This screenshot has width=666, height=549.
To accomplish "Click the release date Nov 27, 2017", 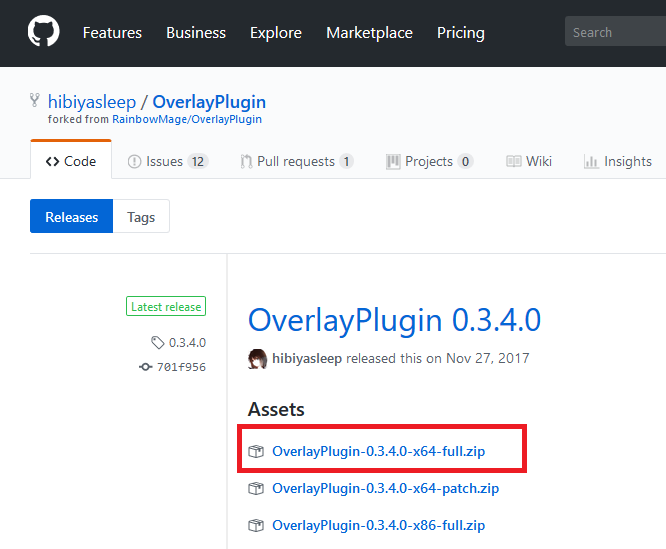I will click(x=488, y=358).
